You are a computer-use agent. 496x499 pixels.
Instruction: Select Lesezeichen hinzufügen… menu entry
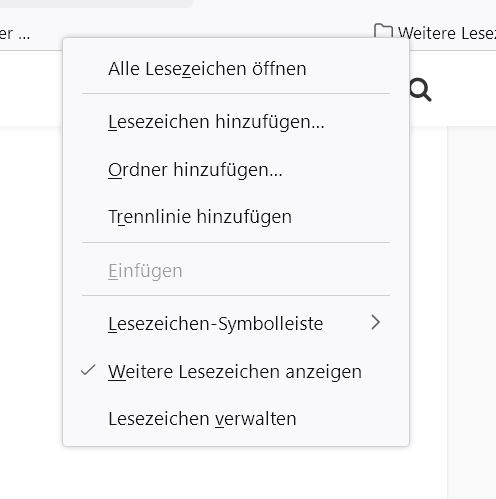pyautogui.click(x=236, y=122)
